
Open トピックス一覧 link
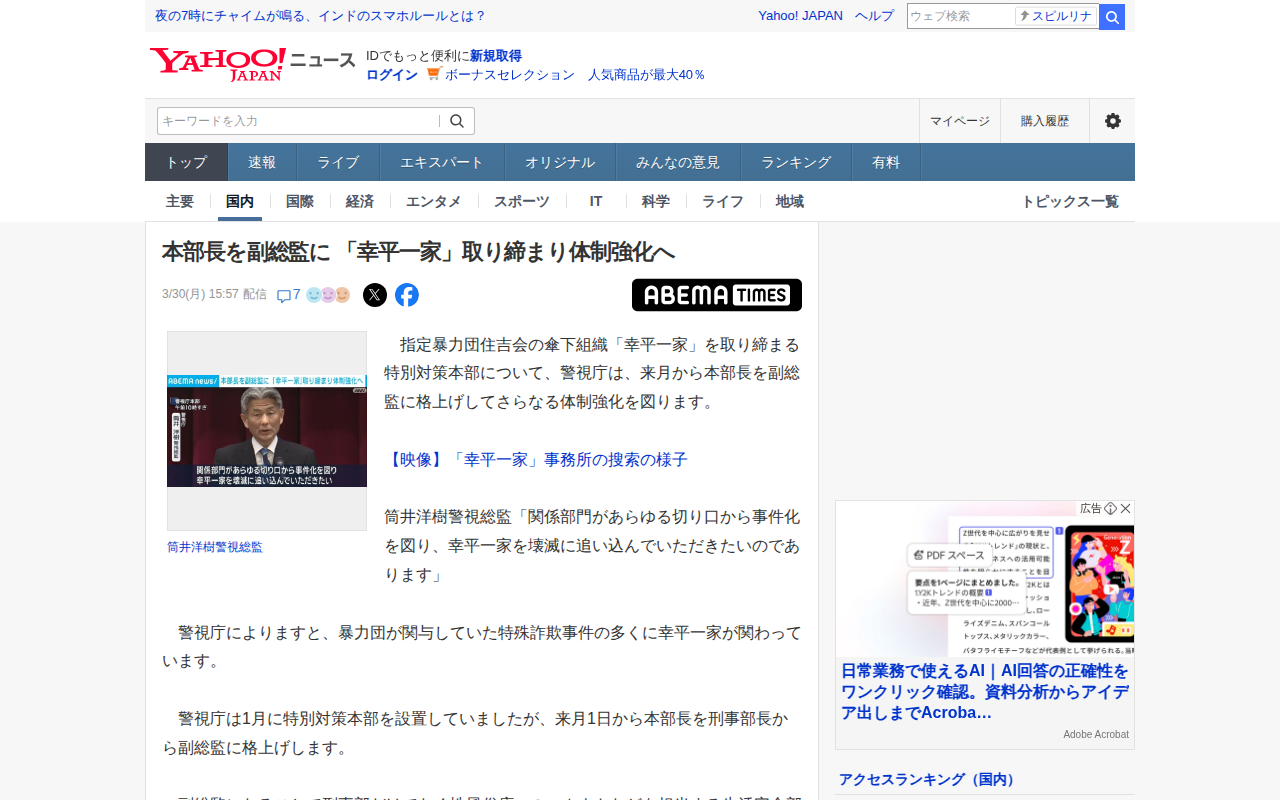(x=1069, y=201)
